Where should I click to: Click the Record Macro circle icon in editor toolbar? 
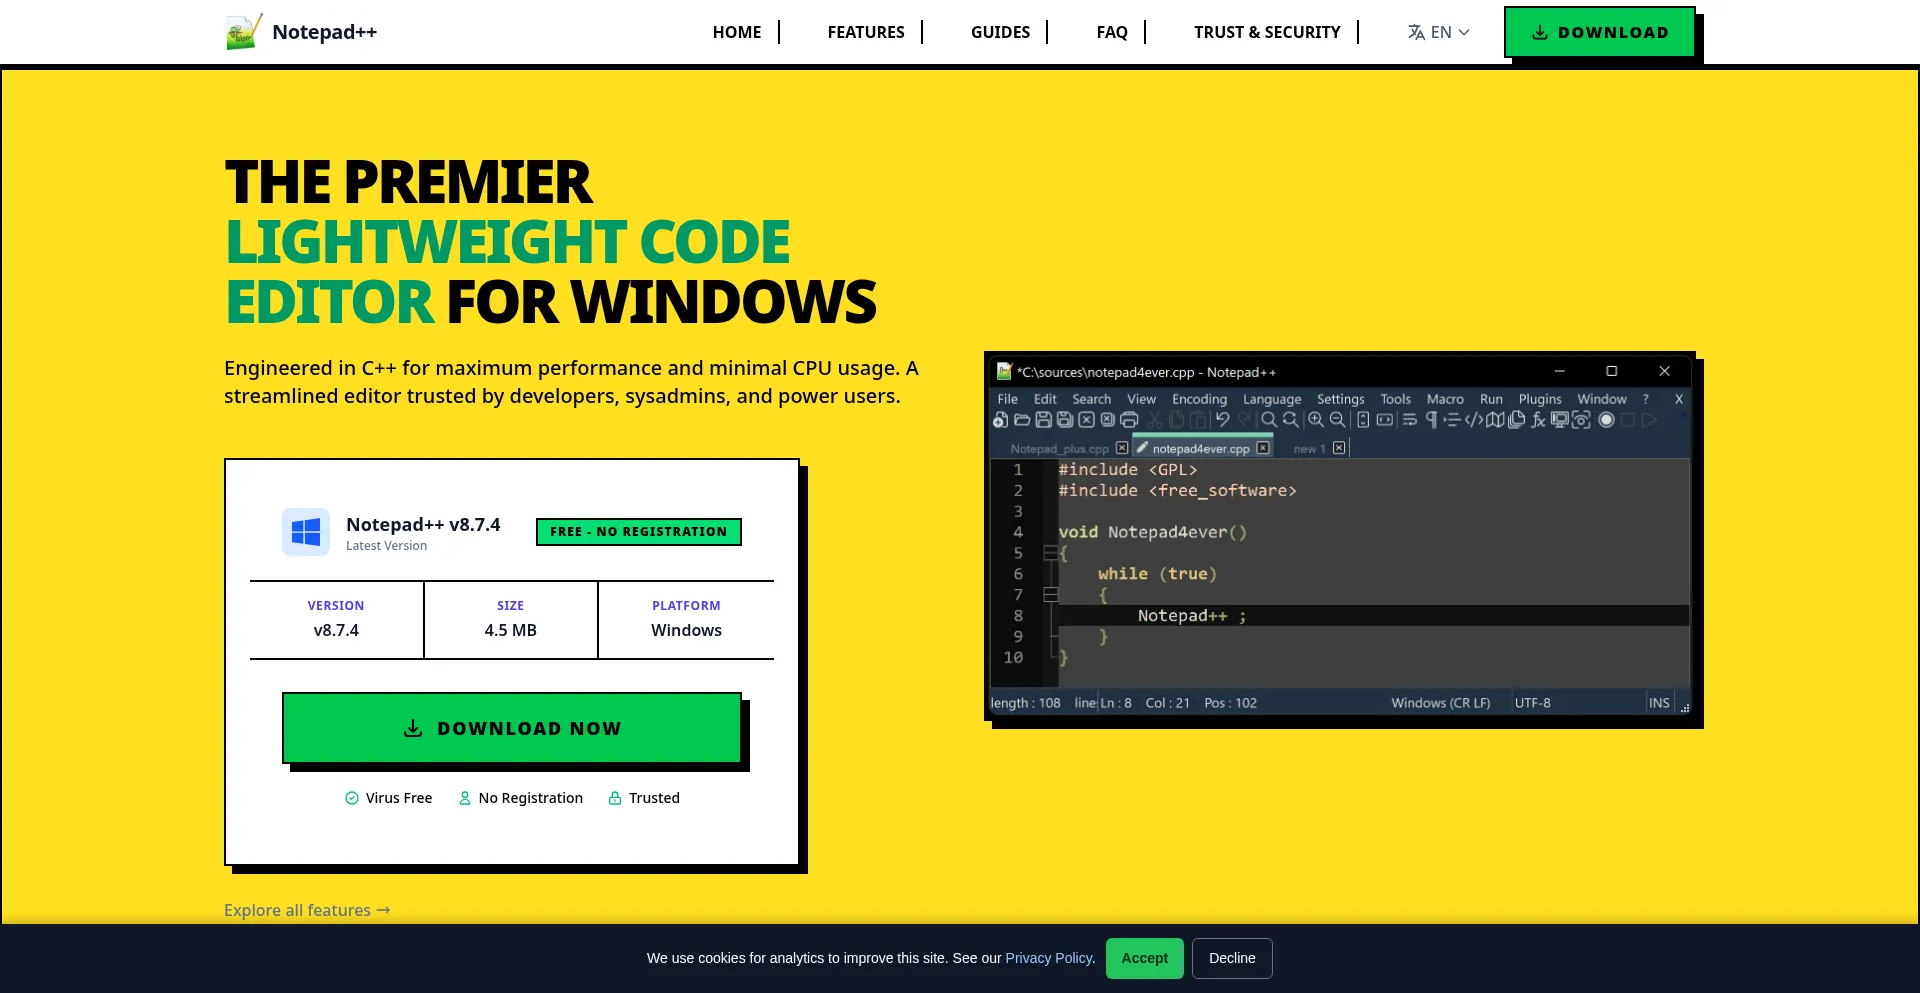tap(1606, 420)
